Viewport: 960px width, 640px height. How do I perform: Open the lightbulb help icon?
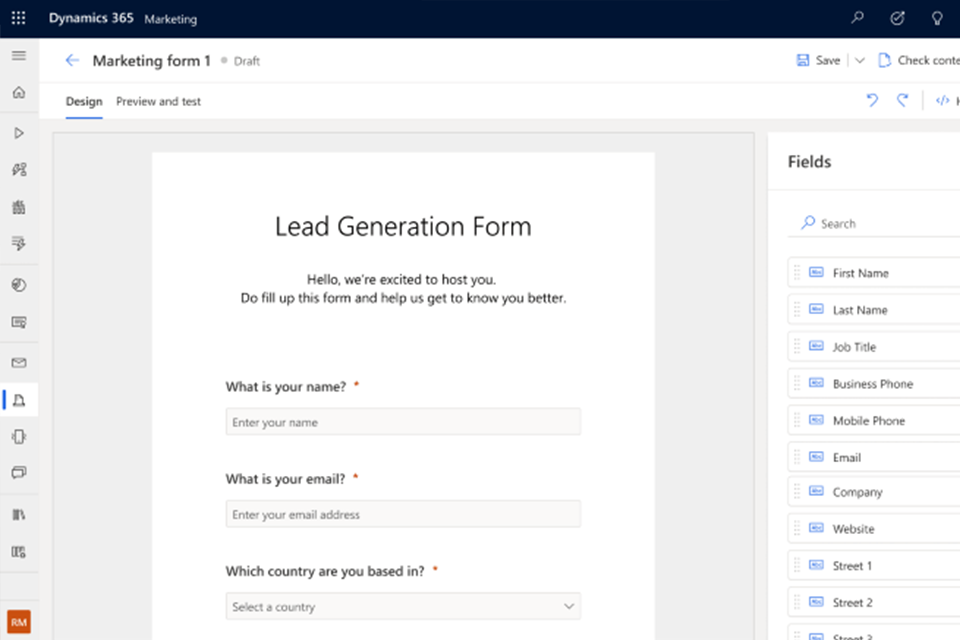pyautogui.click(x=937, y=18)
